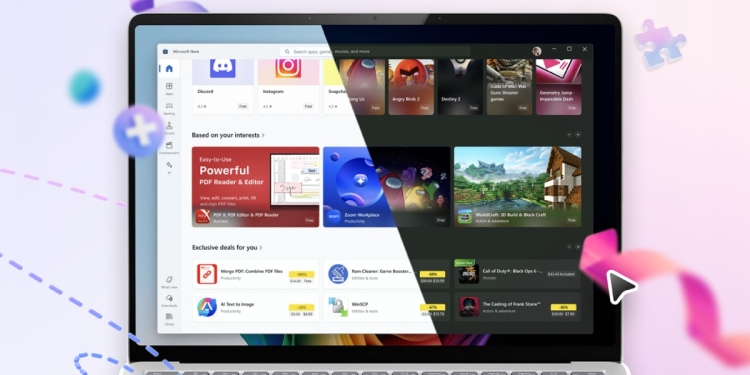
Task: Click the 'Call of Duty: Black Ops 6' title
Action: pyautogui.click(x=513, y=271)
